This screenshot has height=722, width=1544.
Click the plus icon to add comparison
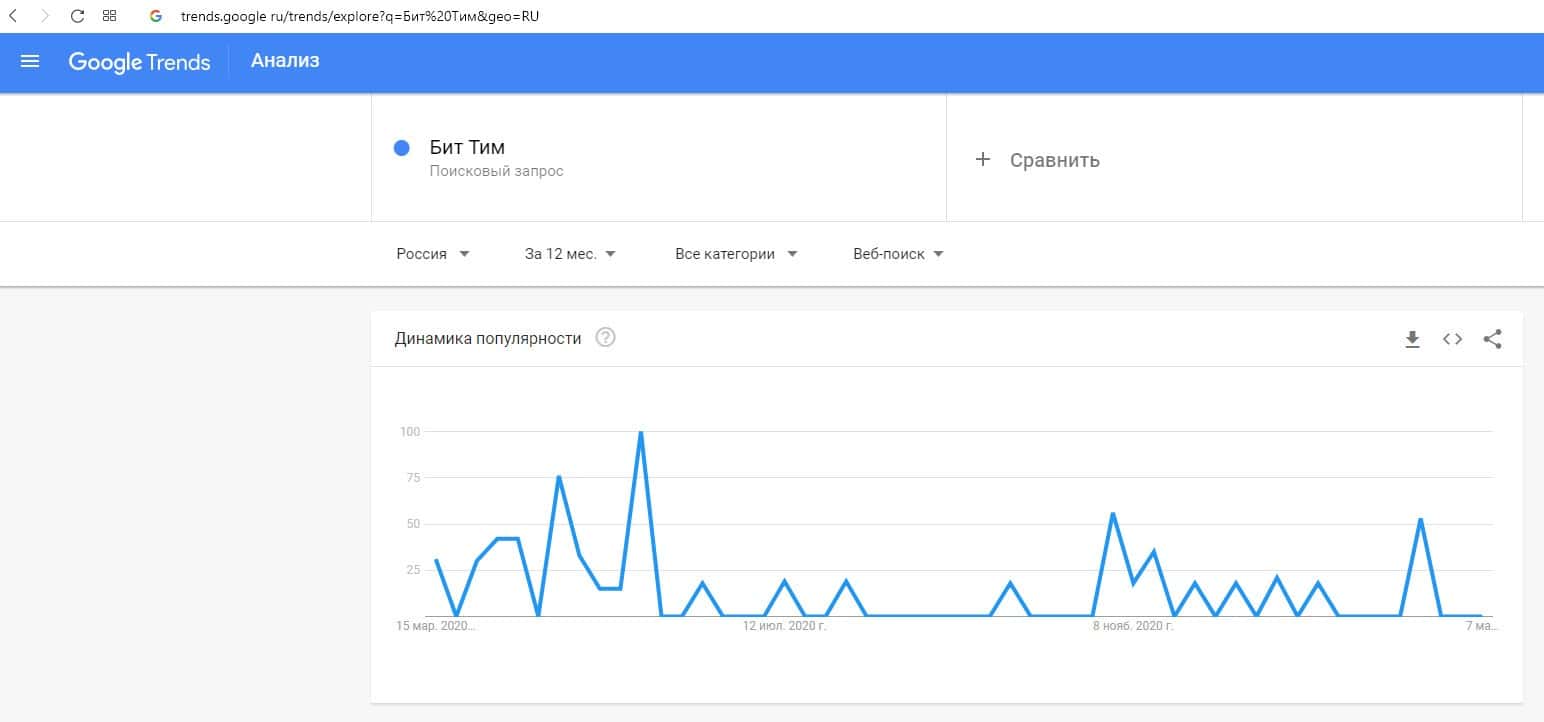983,159
